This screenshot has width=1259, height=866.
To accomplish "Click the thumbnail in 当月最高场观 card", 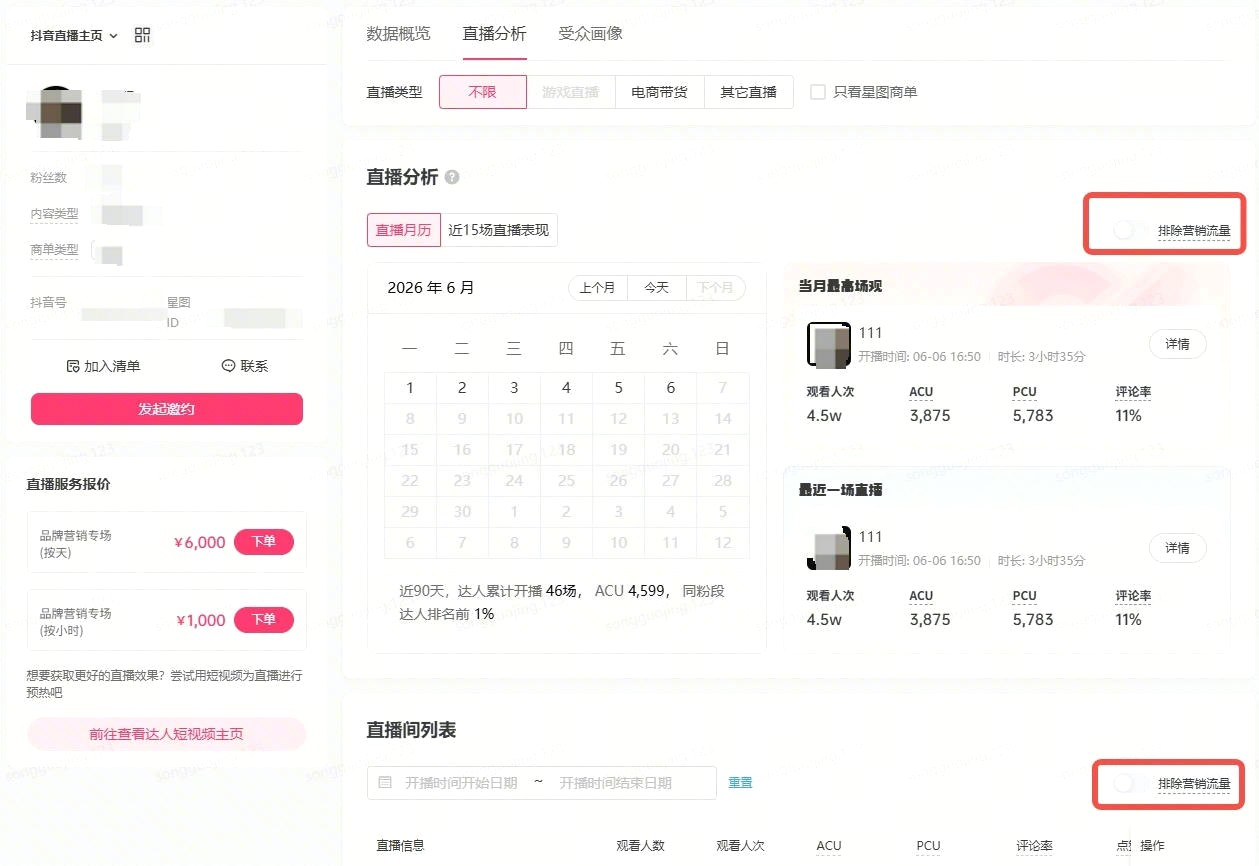I will 829,345.
